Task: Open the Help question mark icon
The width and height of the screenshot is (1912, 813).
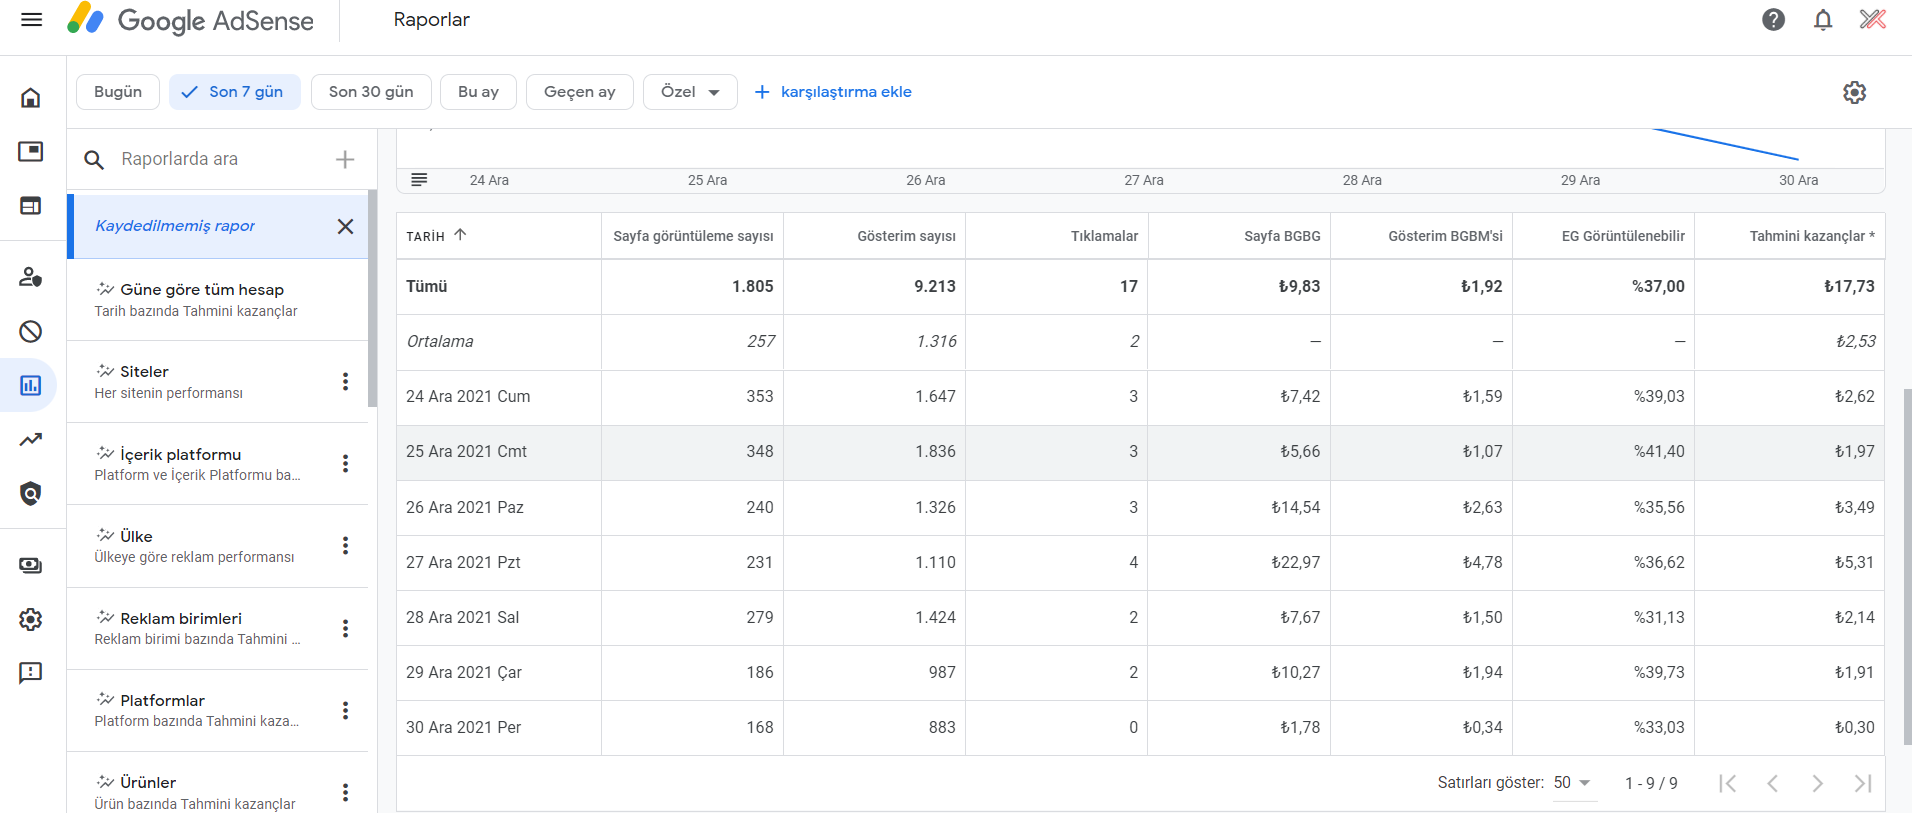Action: pos(1773,20)
